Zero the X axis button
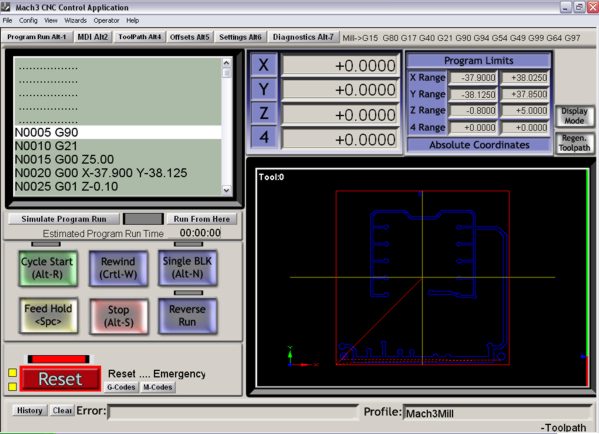The height and width of the screenshot is (434, 599). (264, 65)
